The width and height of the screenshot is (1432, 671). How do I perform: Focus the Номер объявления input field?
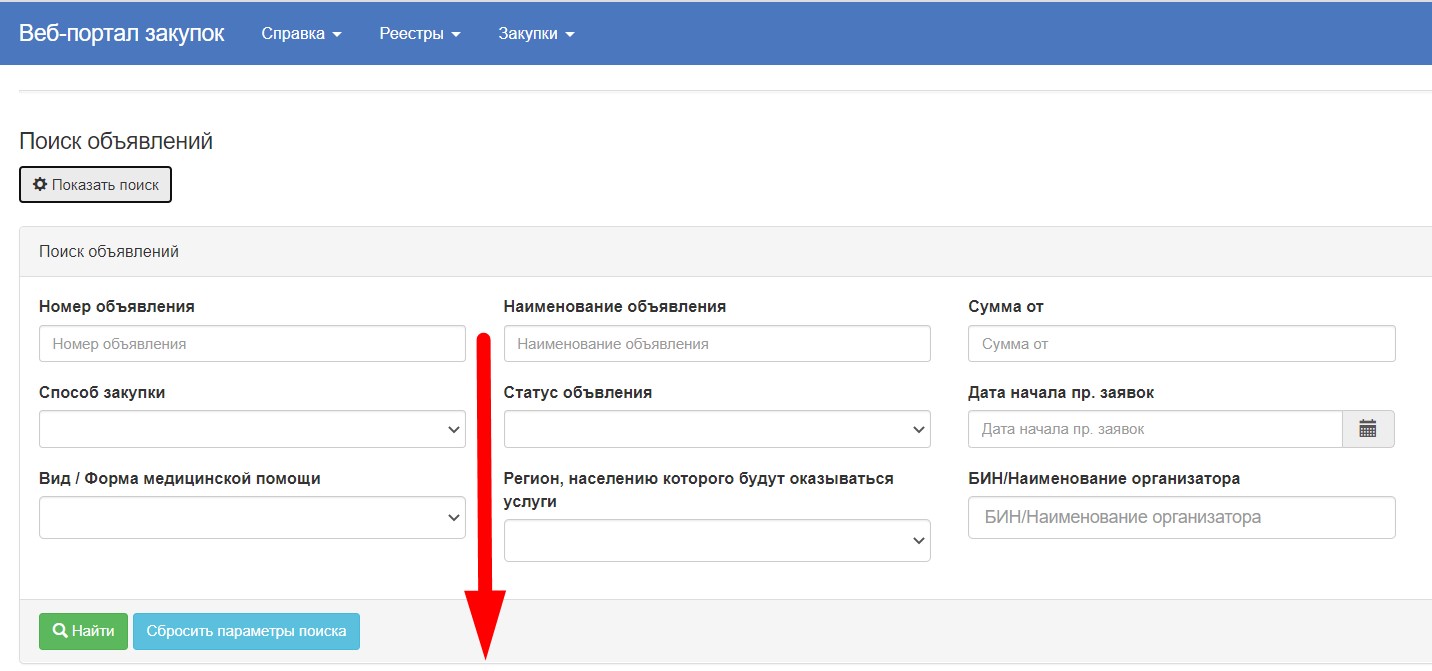tap(252, 343)
